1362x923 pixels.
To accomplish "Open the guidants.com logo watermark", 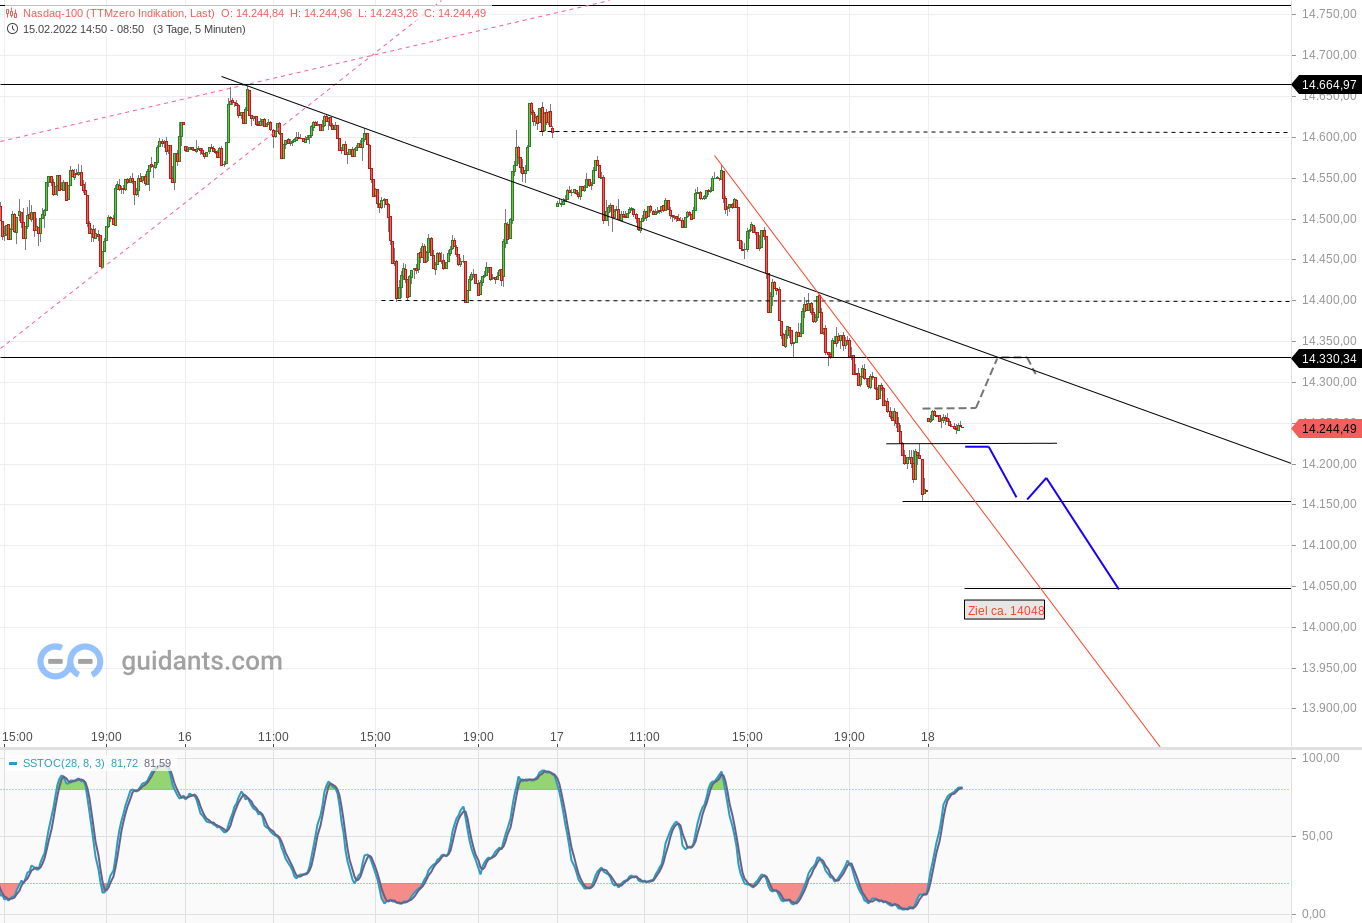I will [68, 660].
